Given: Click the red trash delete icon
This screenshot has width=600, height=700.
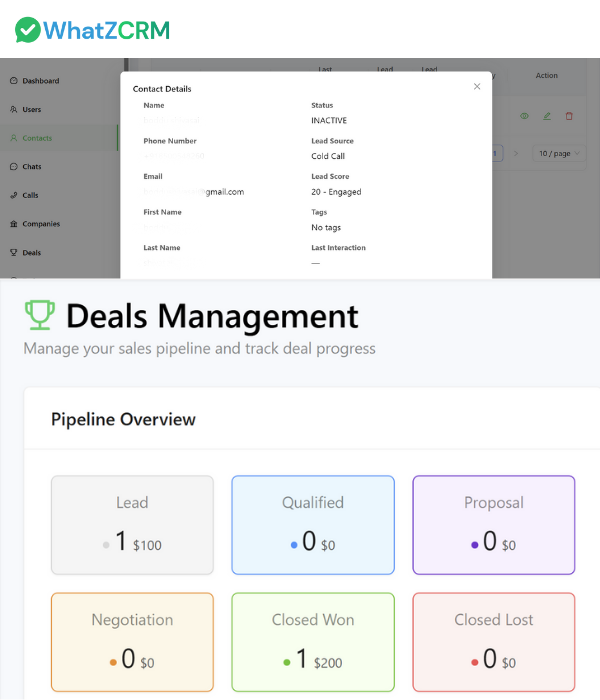Looking at the screenshot, I should tap(570, 116).
